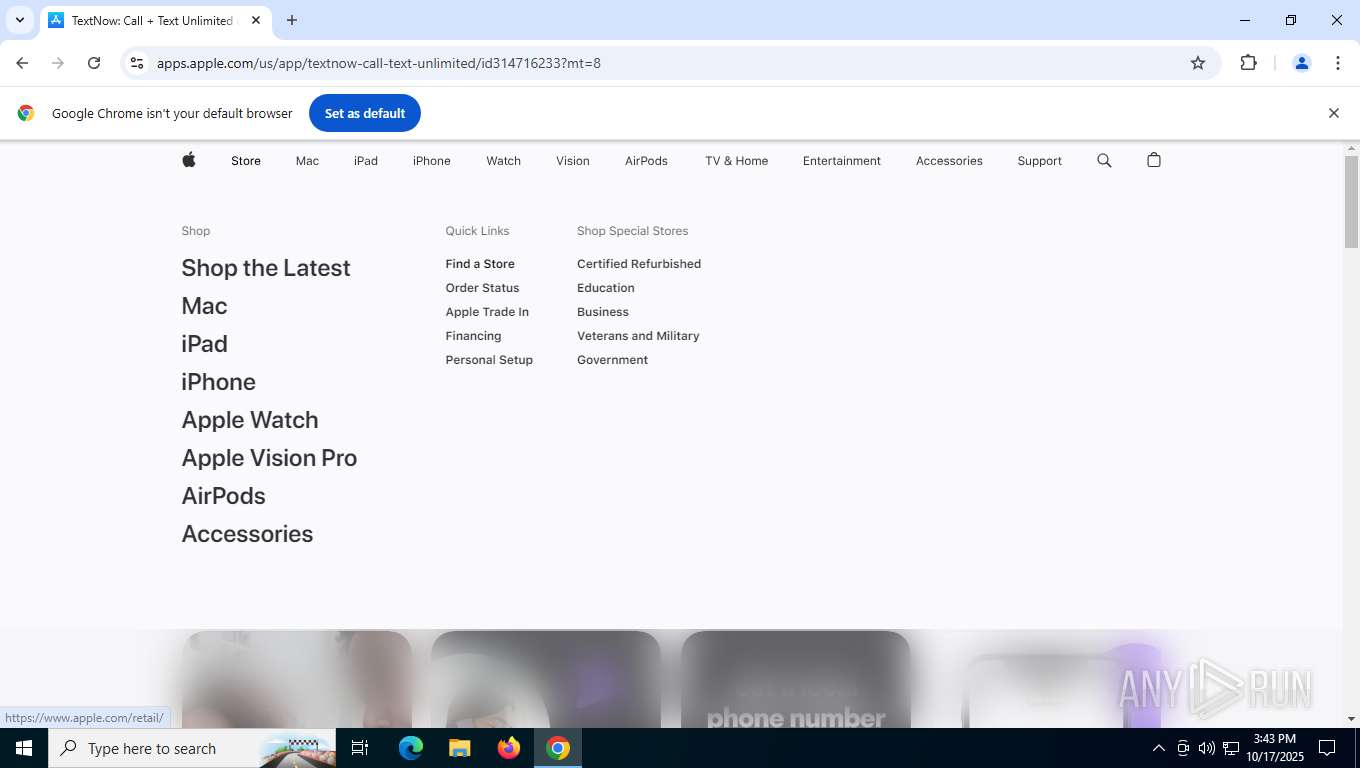Click the browser forward arrow
This screenshot has height=768, width=1360.
click(58, 63)
